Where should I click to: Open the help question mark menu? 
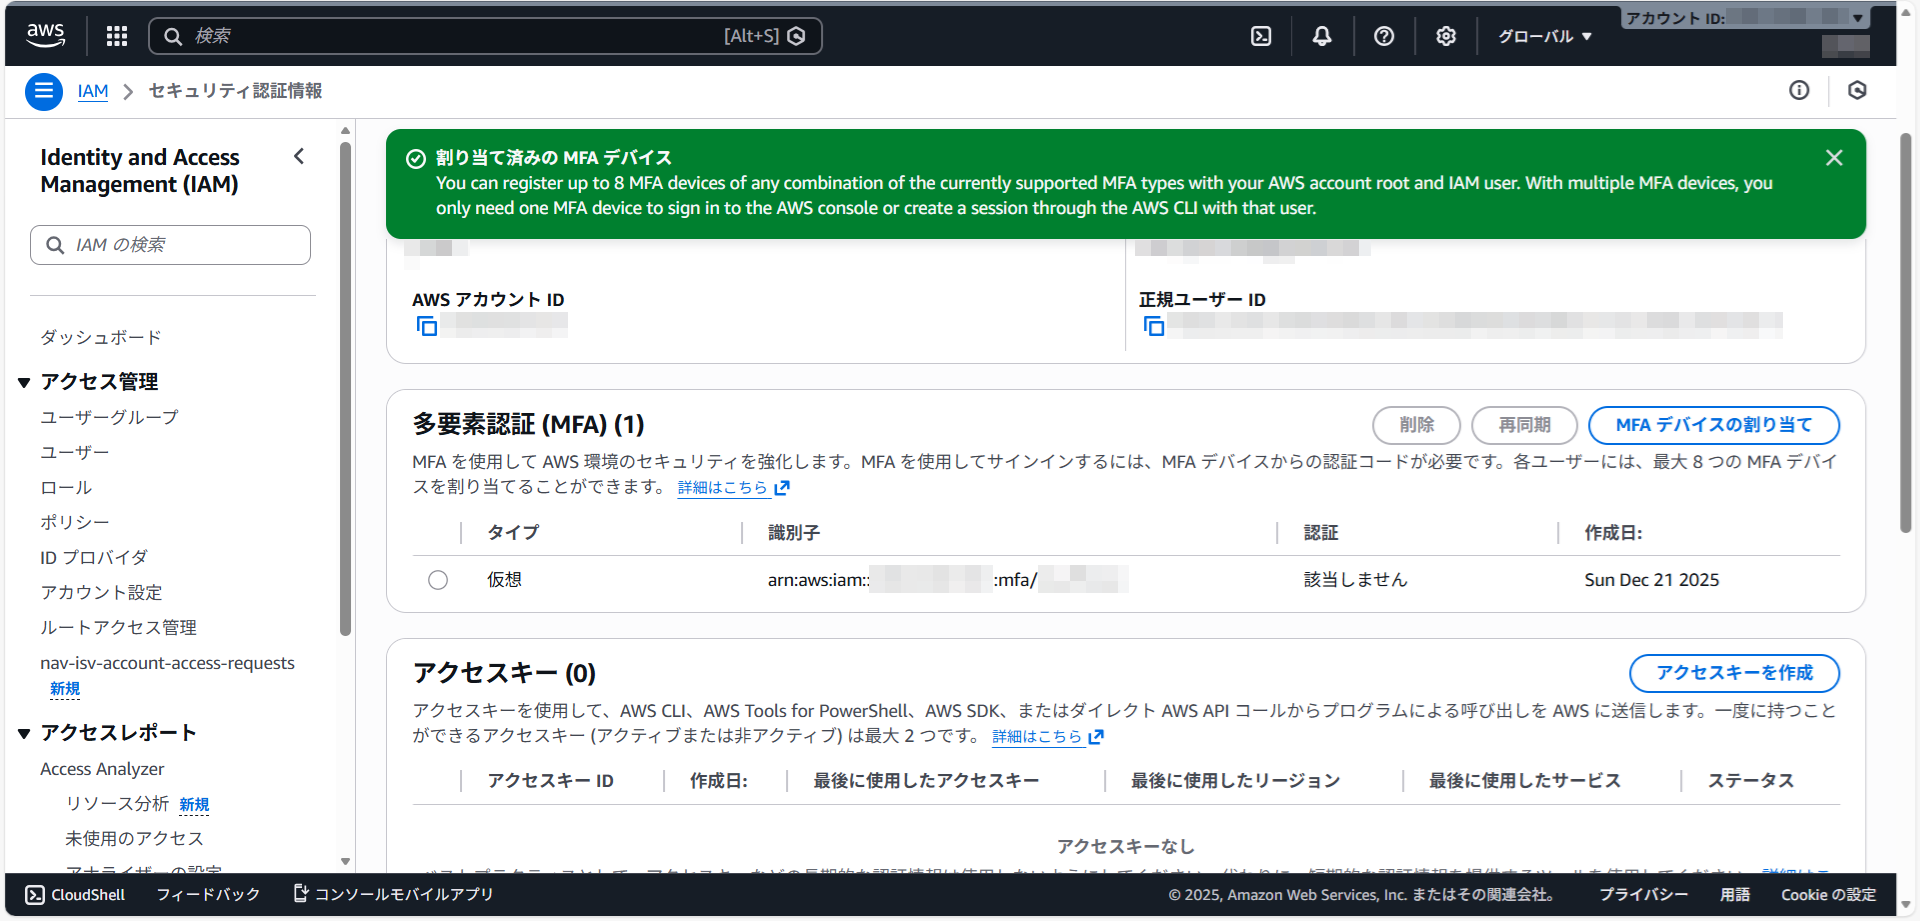coord(1384,36)
